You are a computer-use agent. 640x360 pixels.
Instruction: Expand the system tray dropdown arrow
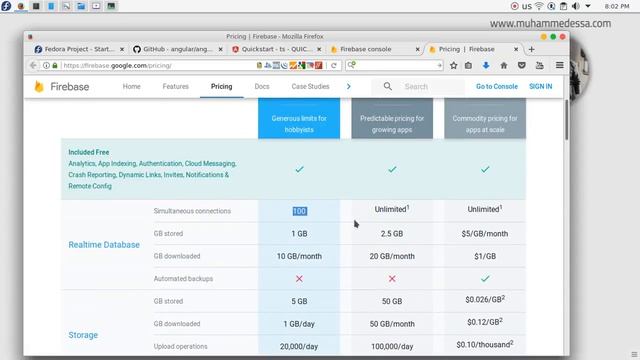(x=588, y=6)
